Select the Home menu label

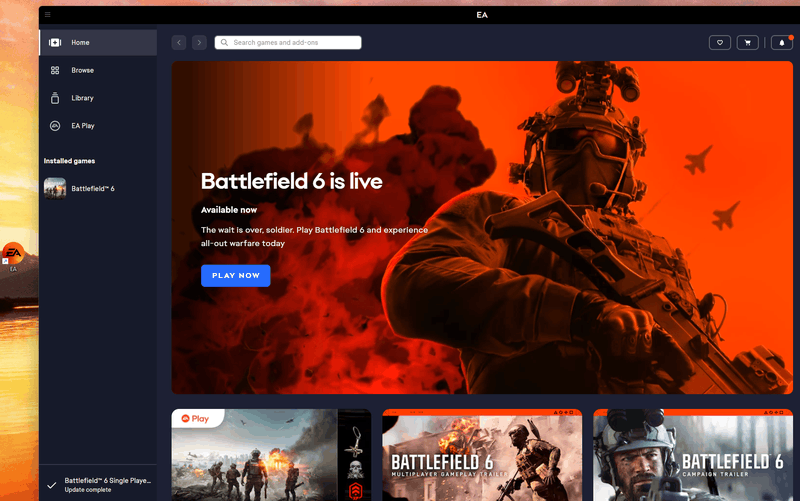tap(80, 42)
